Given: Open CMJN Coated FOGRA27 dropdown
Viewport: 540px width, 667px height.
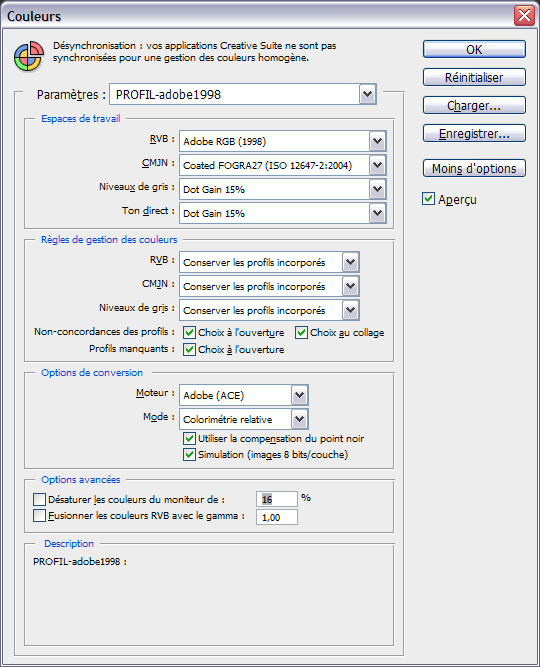Looking at the screenshot, I should [283, 165].
